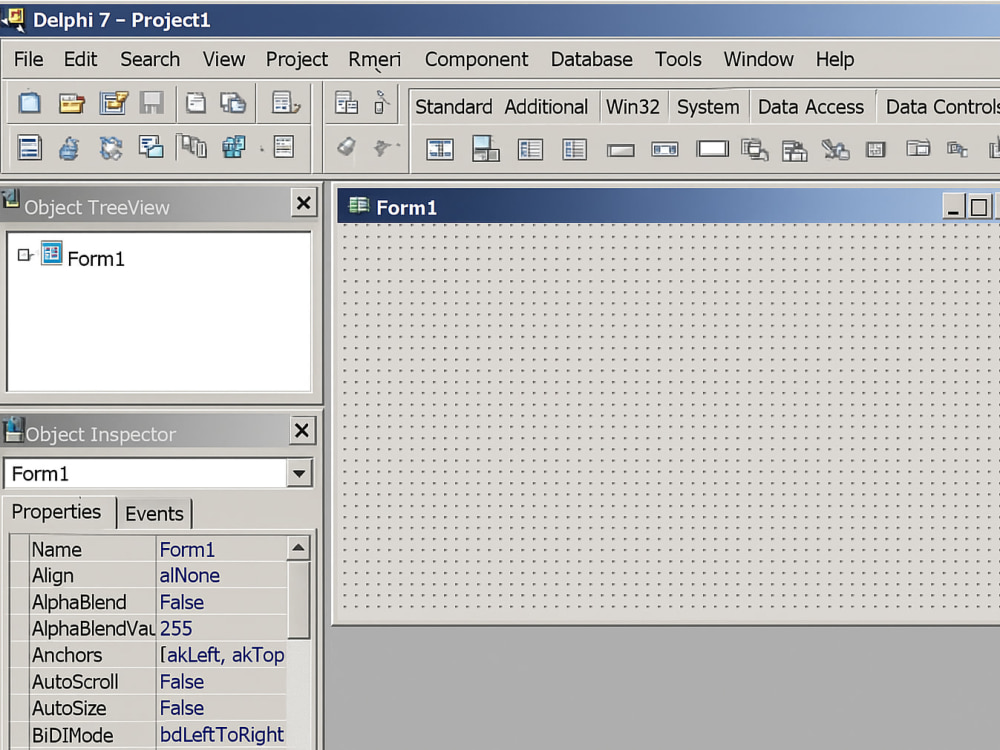Select the tabbed box palette component after grid square
1000x750 pixels.
tap(918, 149)
